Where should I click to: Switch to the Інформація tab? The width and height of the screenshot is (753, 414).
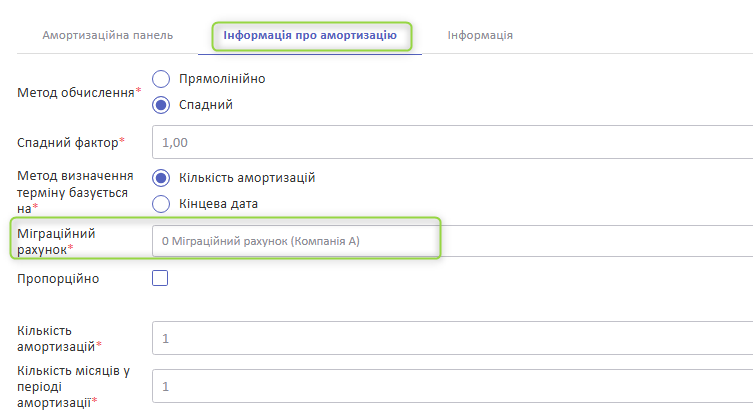pyautogui.click(x=480, y=35)
